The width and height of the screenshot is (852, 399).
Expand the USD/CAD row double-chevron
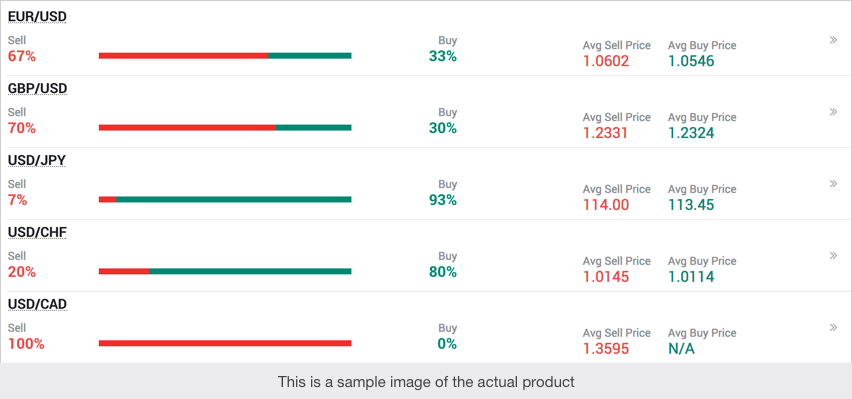click(833, 328)
